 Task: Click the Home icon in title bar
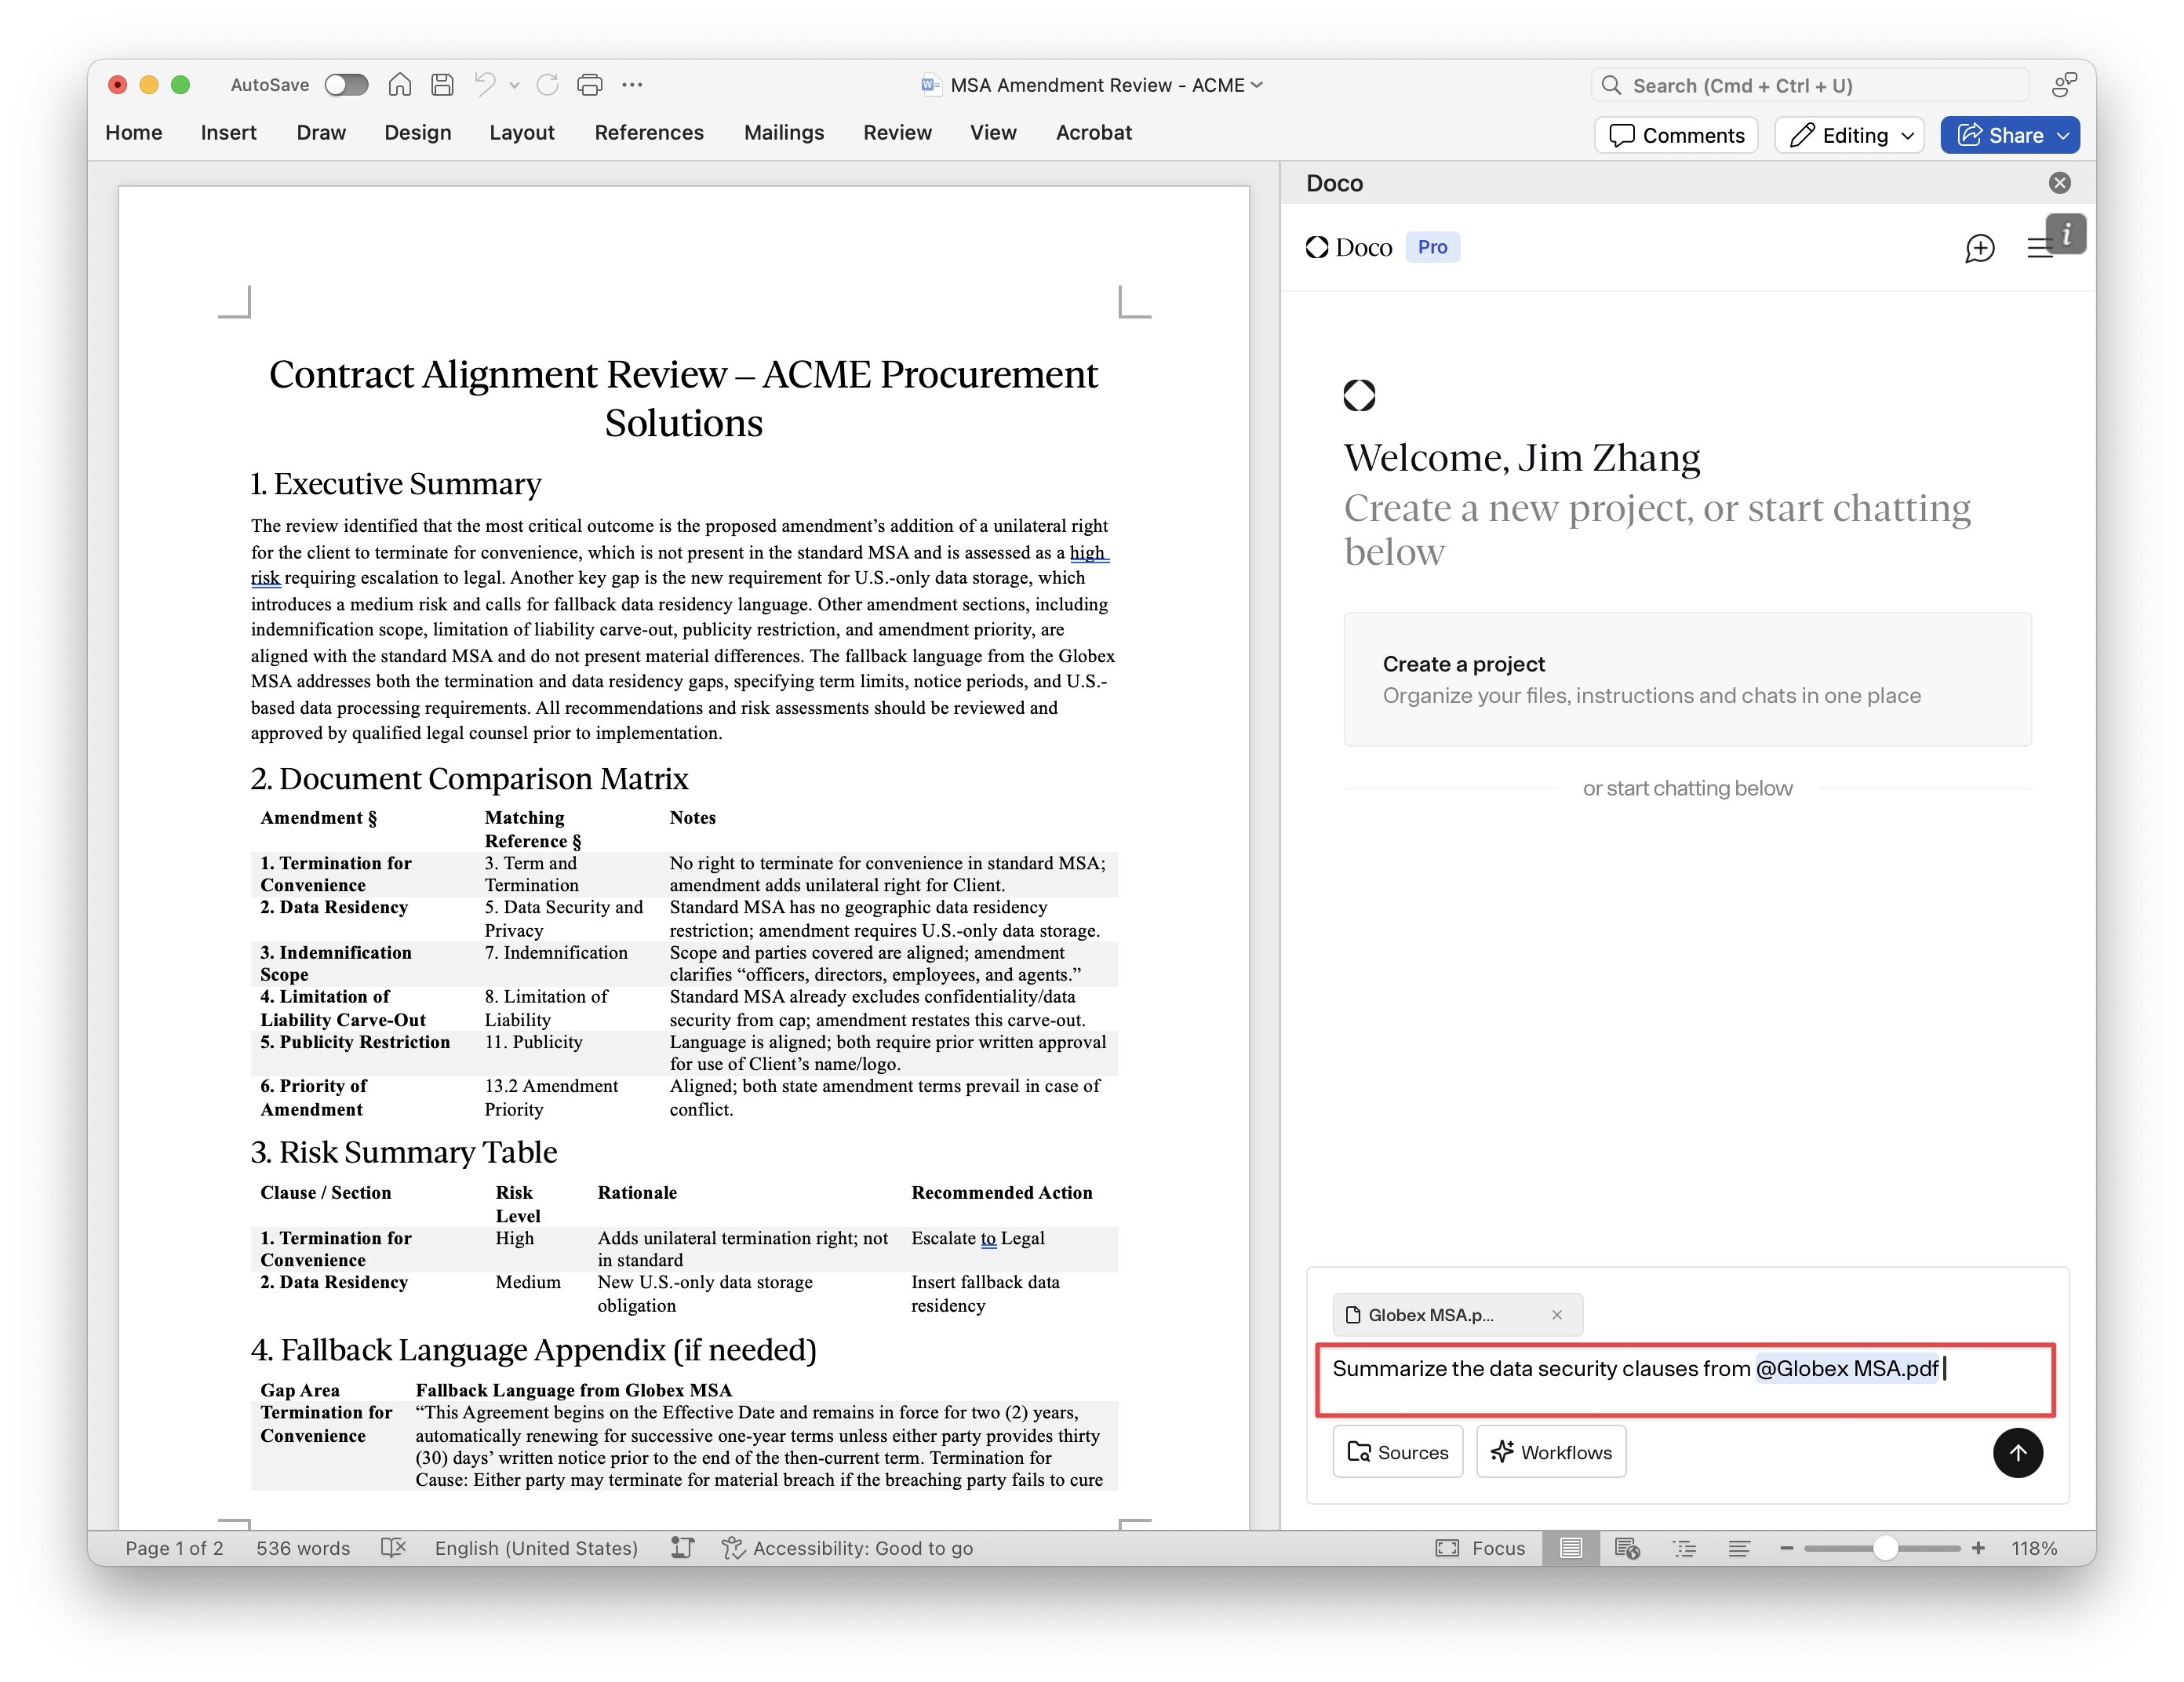tap(399, 85)
